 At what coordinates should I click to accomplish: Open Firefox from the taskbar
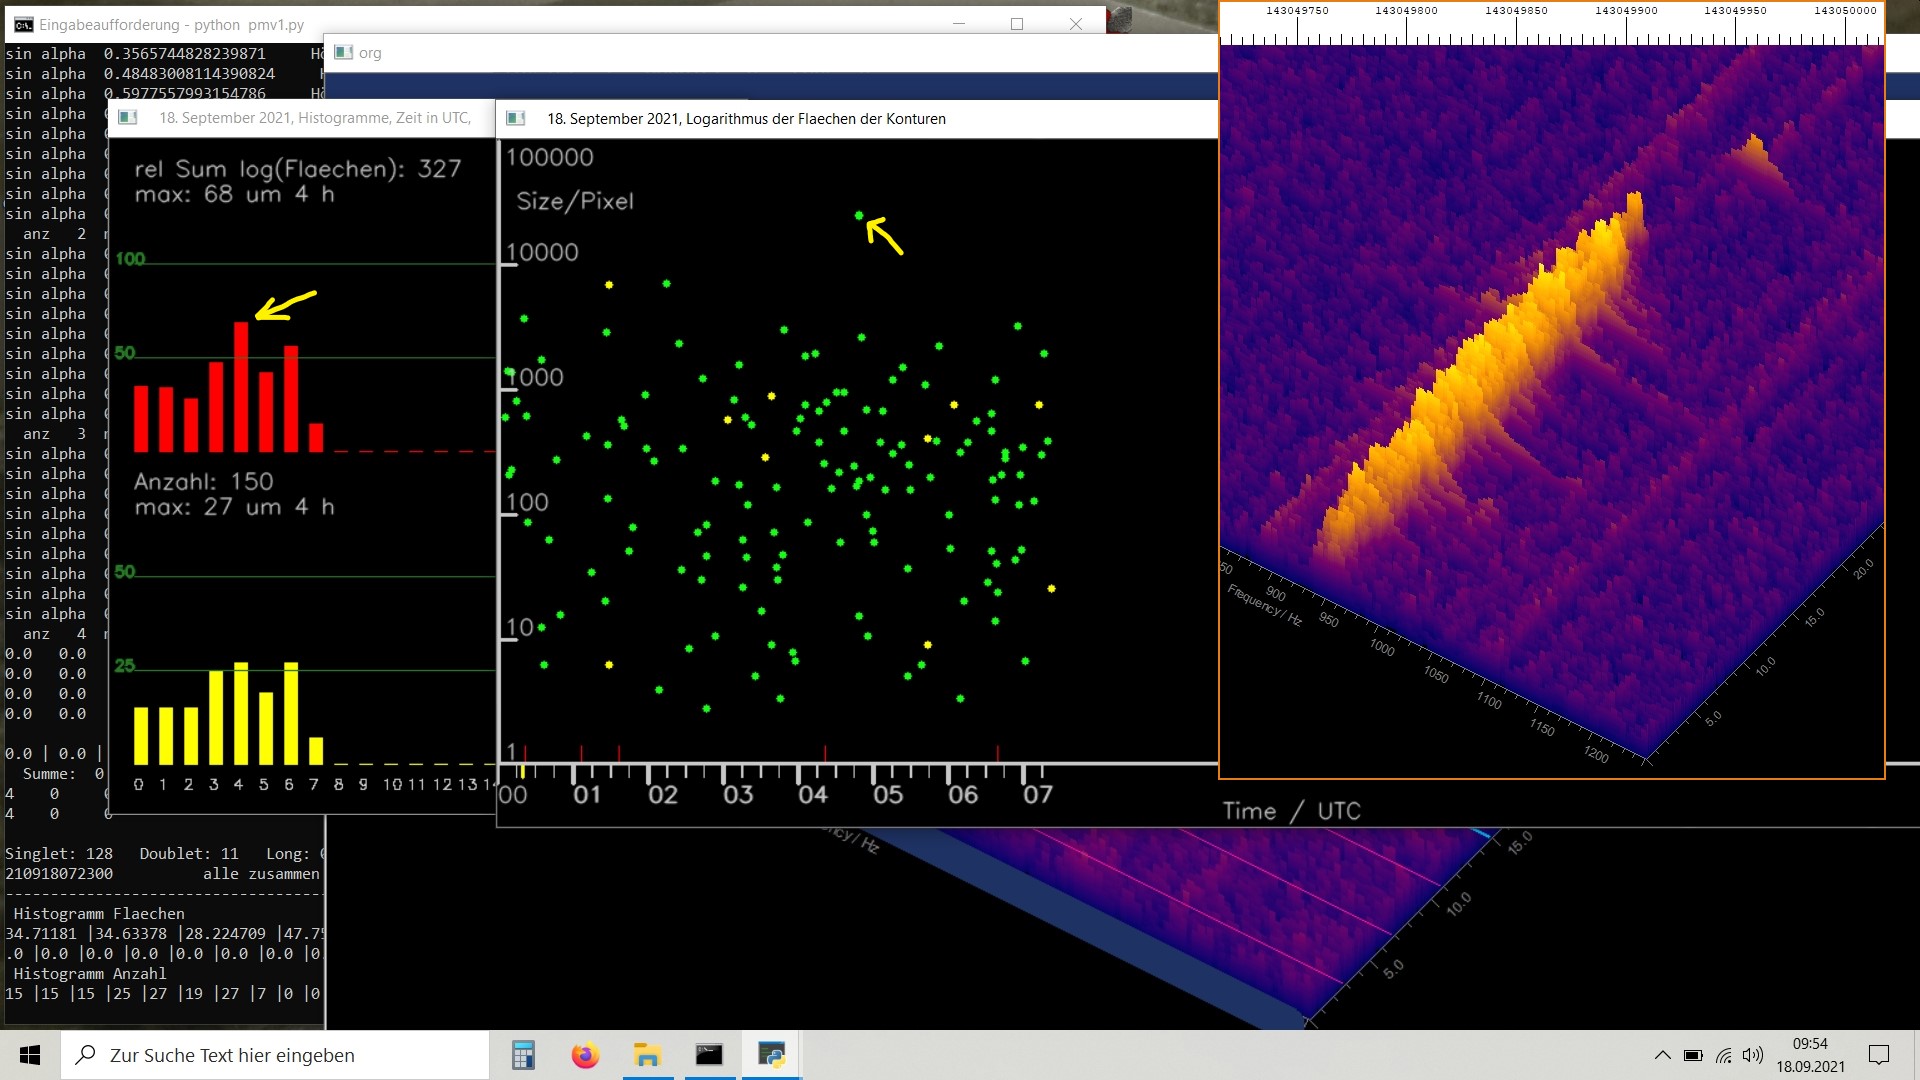pos(585,1055)
